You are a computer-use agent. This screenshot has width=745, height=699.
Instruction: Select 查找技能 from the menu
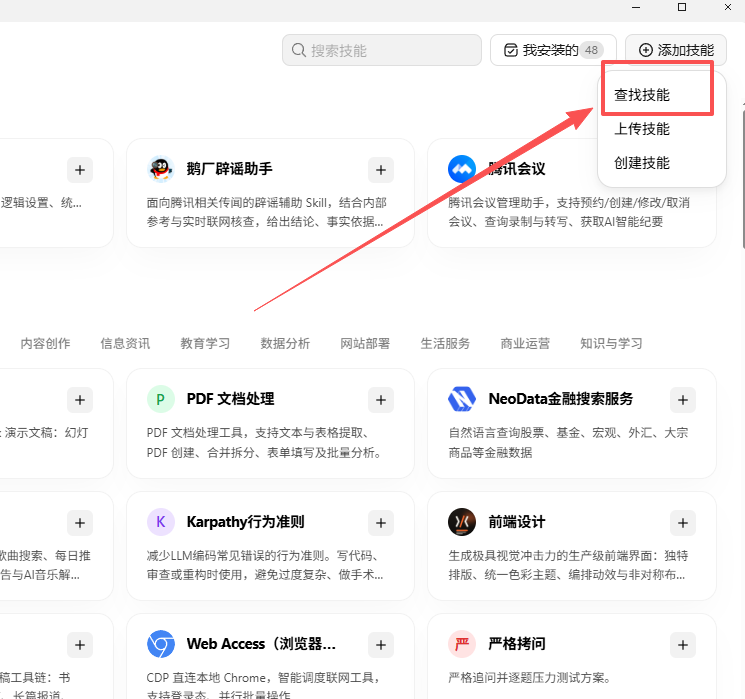(641, 95)
